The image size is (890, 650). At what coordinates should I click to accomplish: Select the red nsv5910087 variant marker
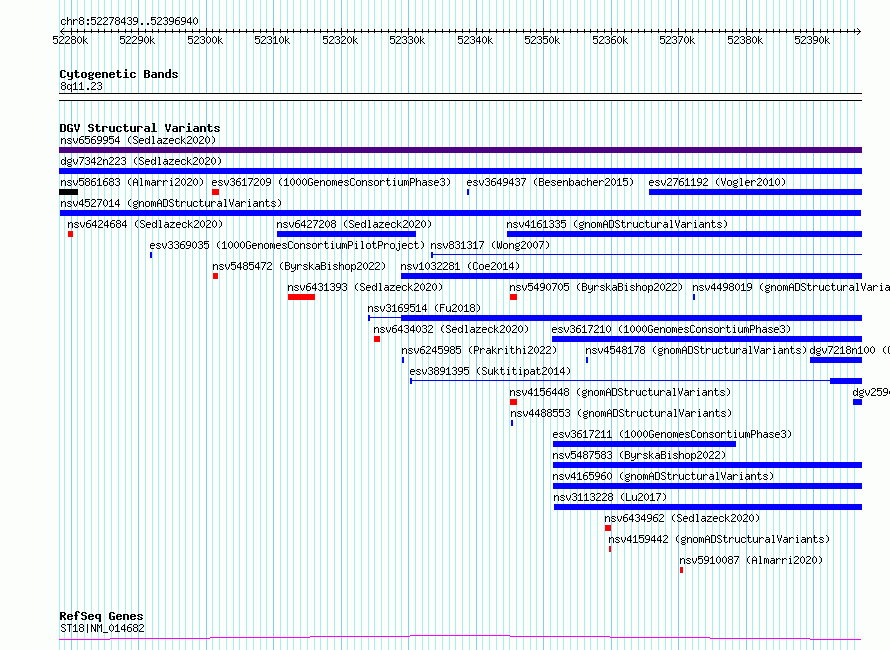click(682, 570)
